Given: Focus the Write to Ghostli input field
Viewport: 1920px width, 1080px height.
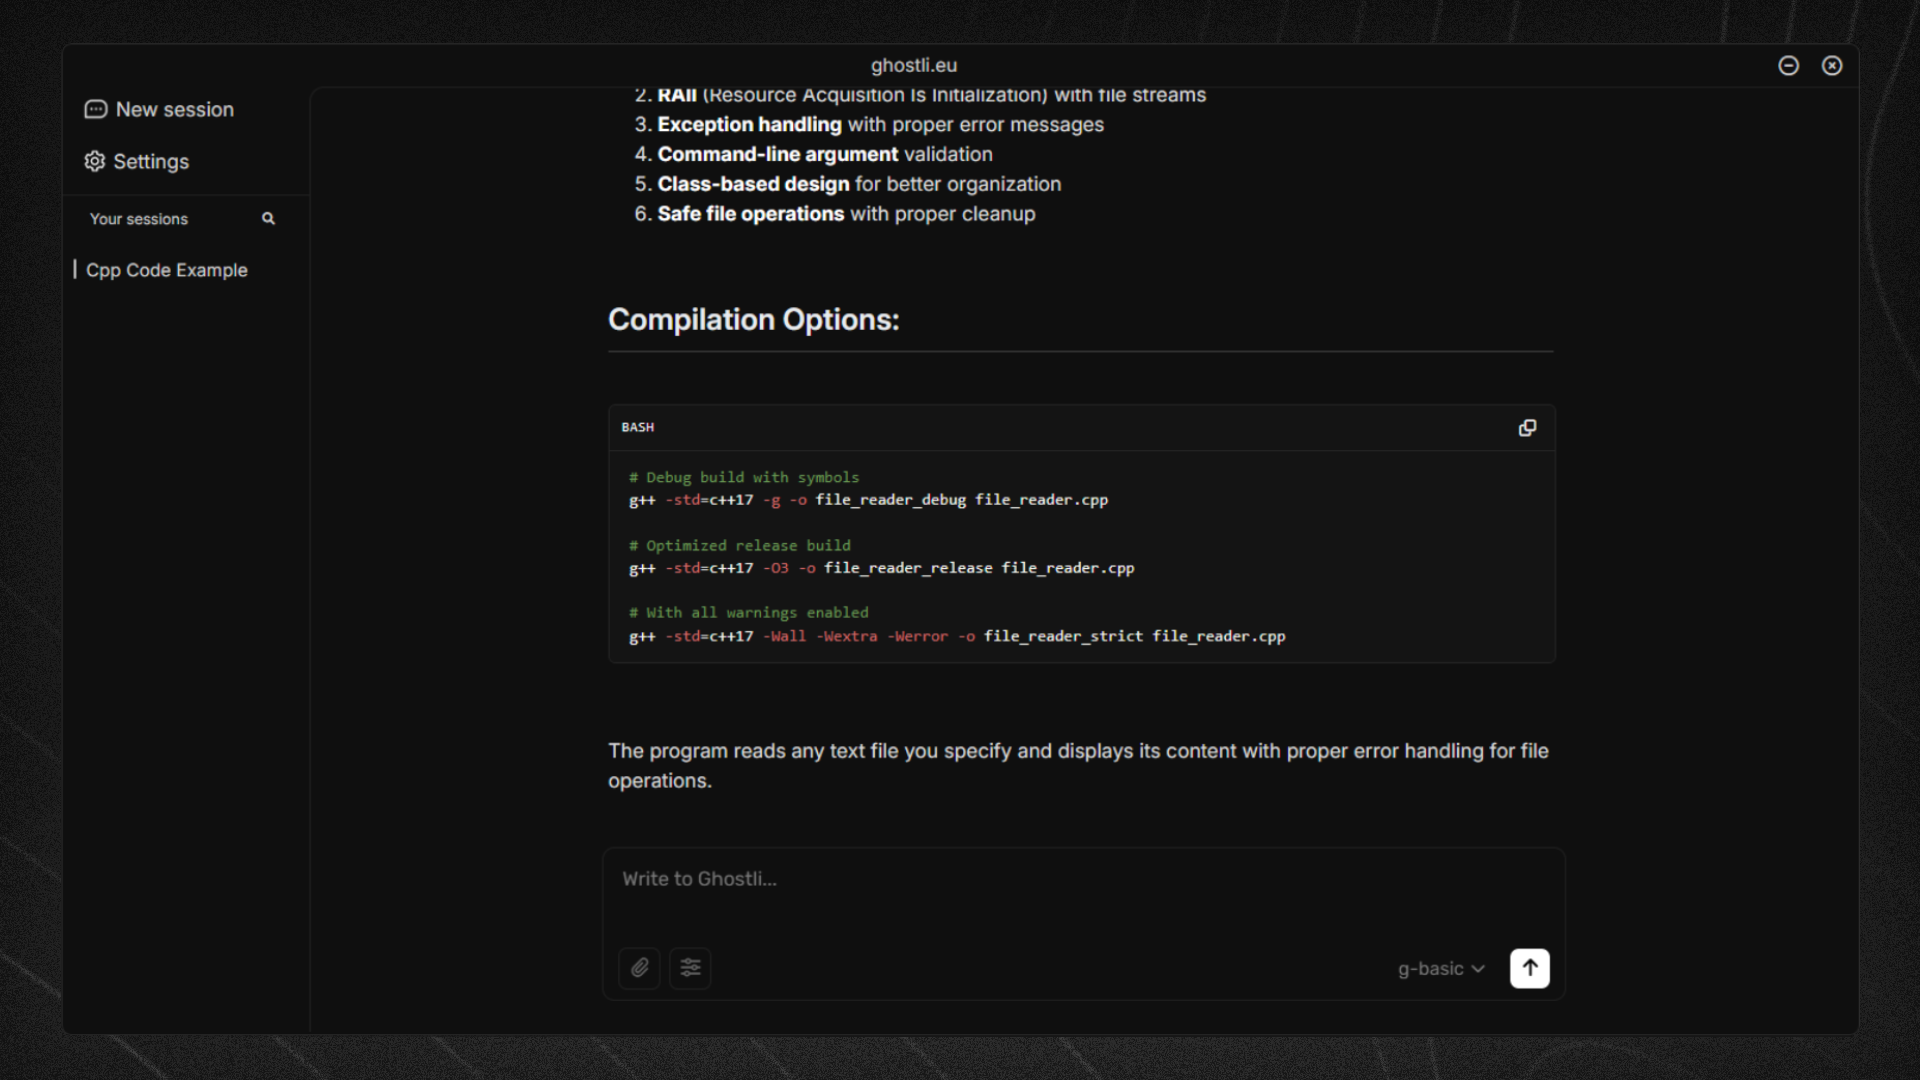Looking at the screenshot, I should click(1084, 880).
